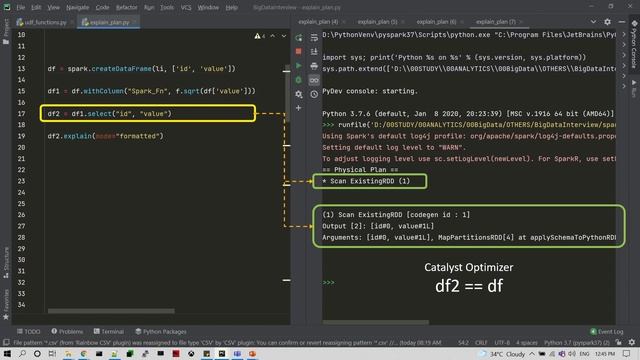Open the Favorites tool window
This screenshot has height=360, width=640.
[x=6, y=304]
